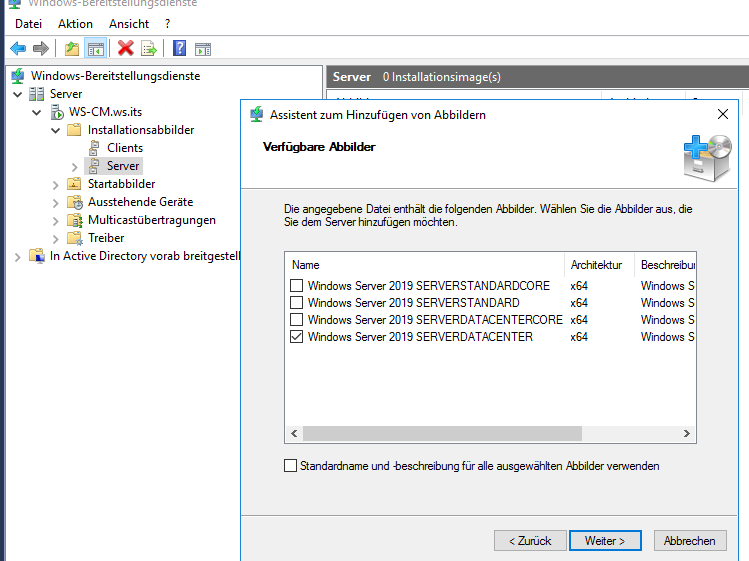Expand the Ausstehende Geräte node
The width and height of the screenshot is (749, 561).
pos(55,203)
